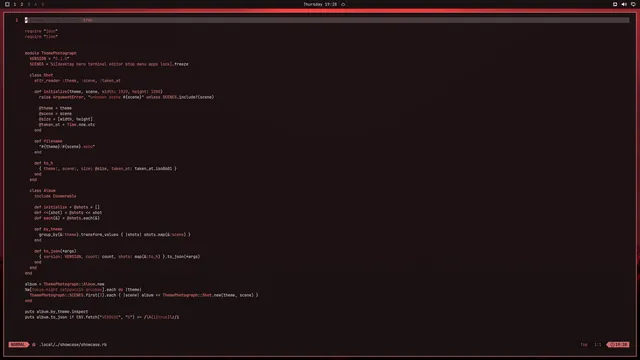Click the class Album line

click(x=42, y=191)
